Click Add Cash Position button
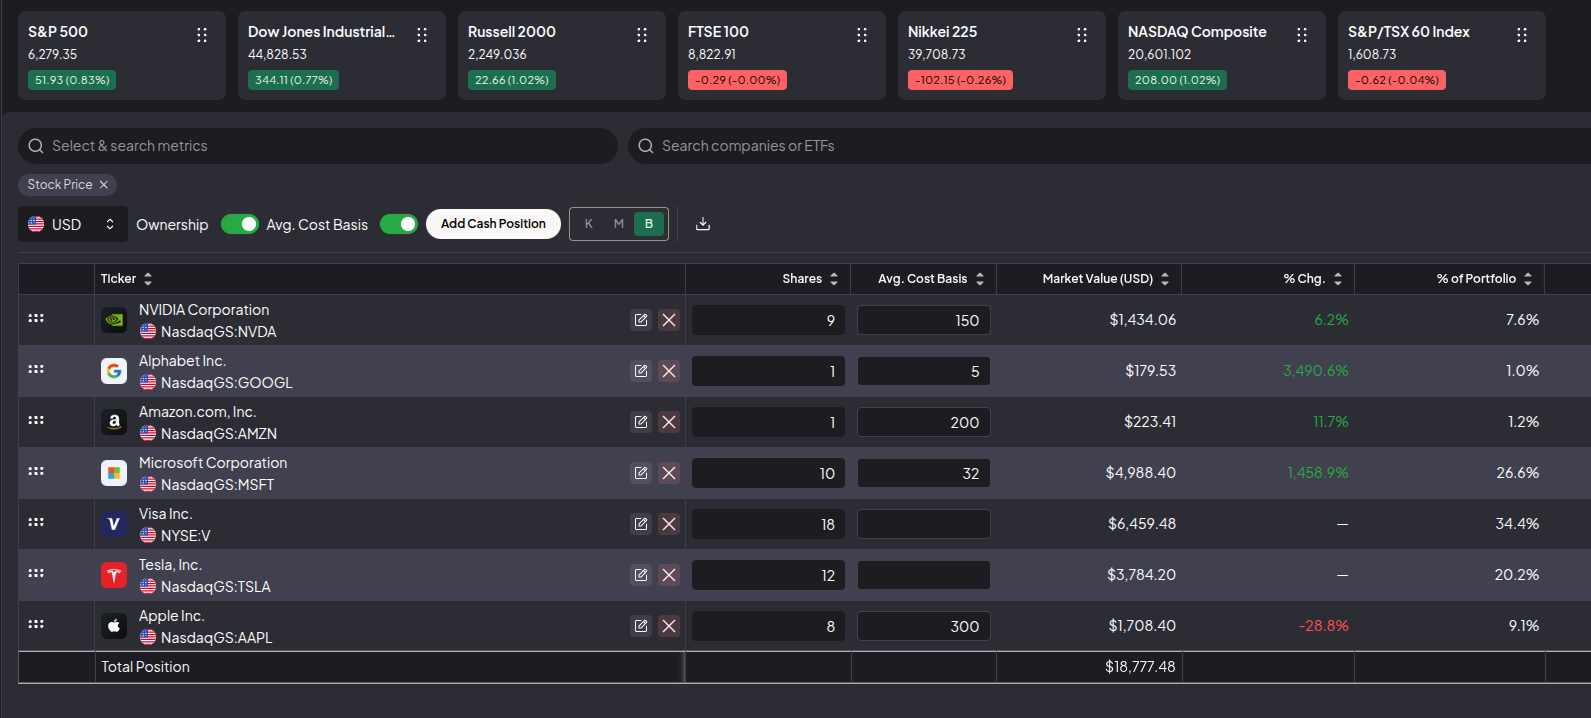The image size is (1591, 718). (x=493, y=224)
